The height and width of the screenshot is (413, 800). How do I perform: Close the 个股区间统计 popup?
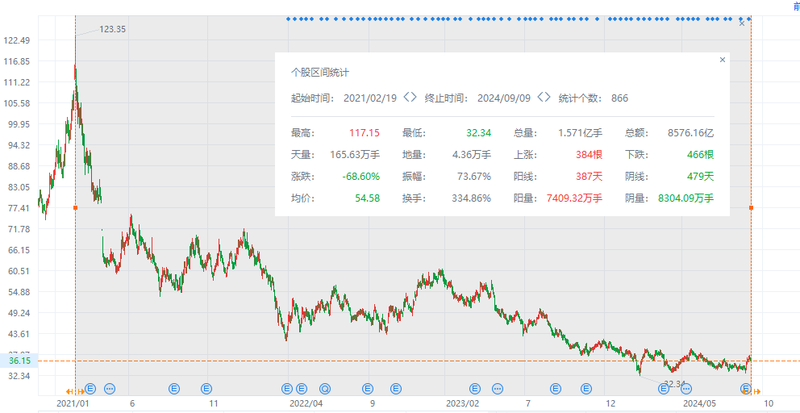(722, 60)
